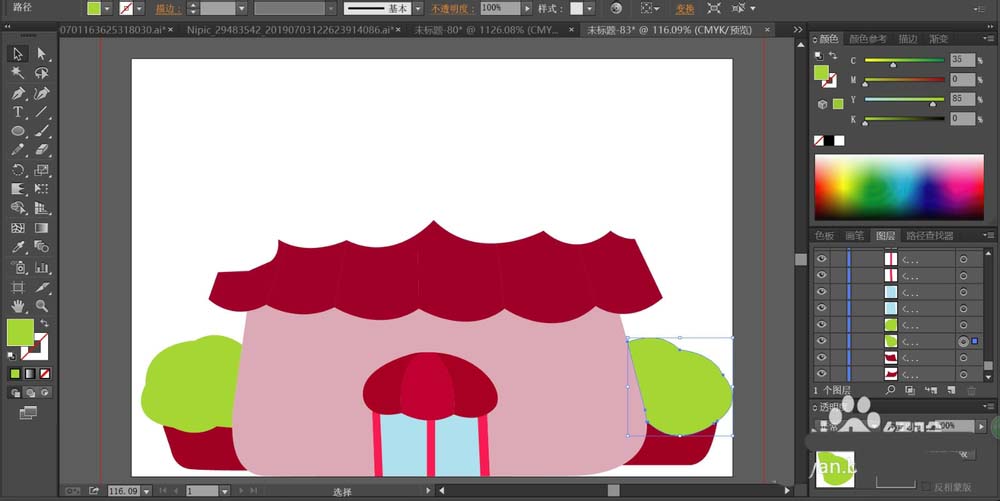Screen dimensions: 1000x501
Task: Set toolbox fill mode to None (red slash)
Action: [x=45, y=374]
